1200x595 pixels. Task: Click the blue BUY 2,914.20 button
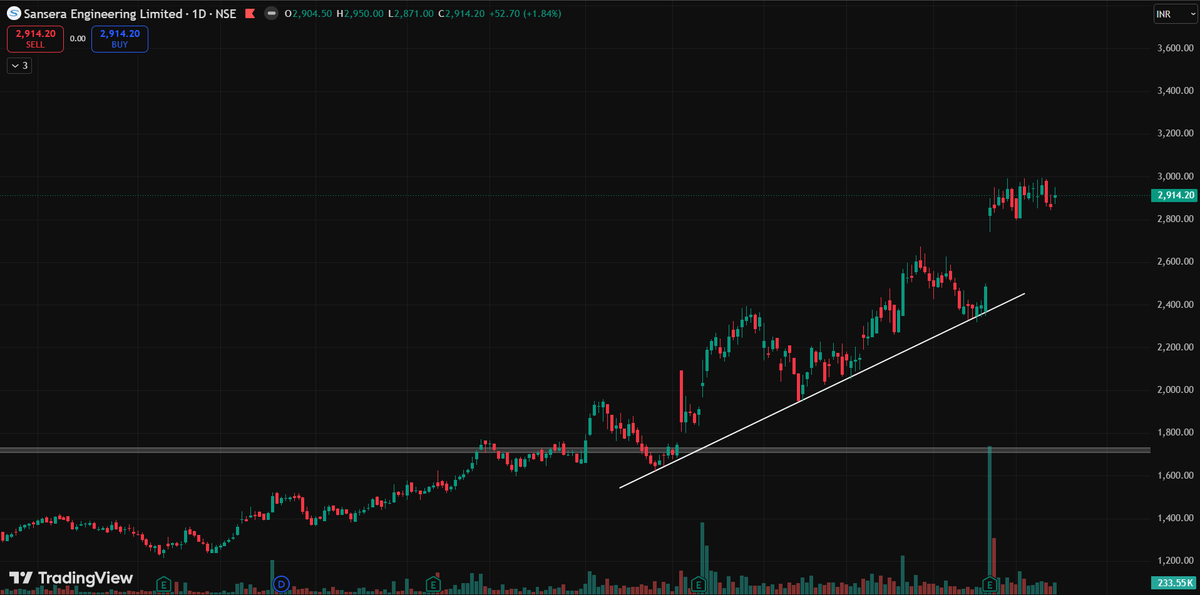(x=119, y=39)
